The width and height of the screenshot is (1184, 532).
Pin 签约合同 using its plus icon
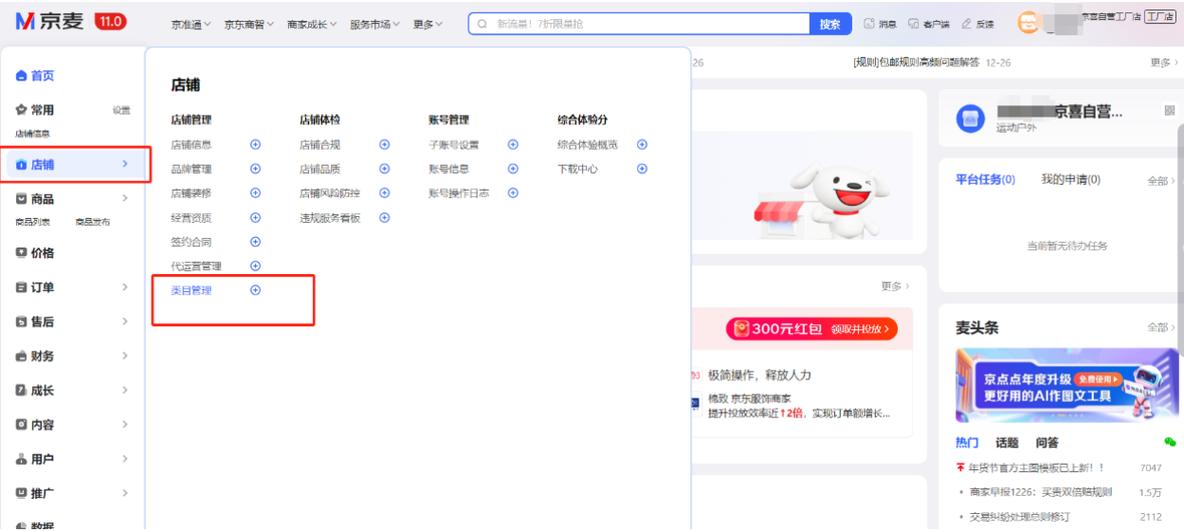(x=255, y=241)
